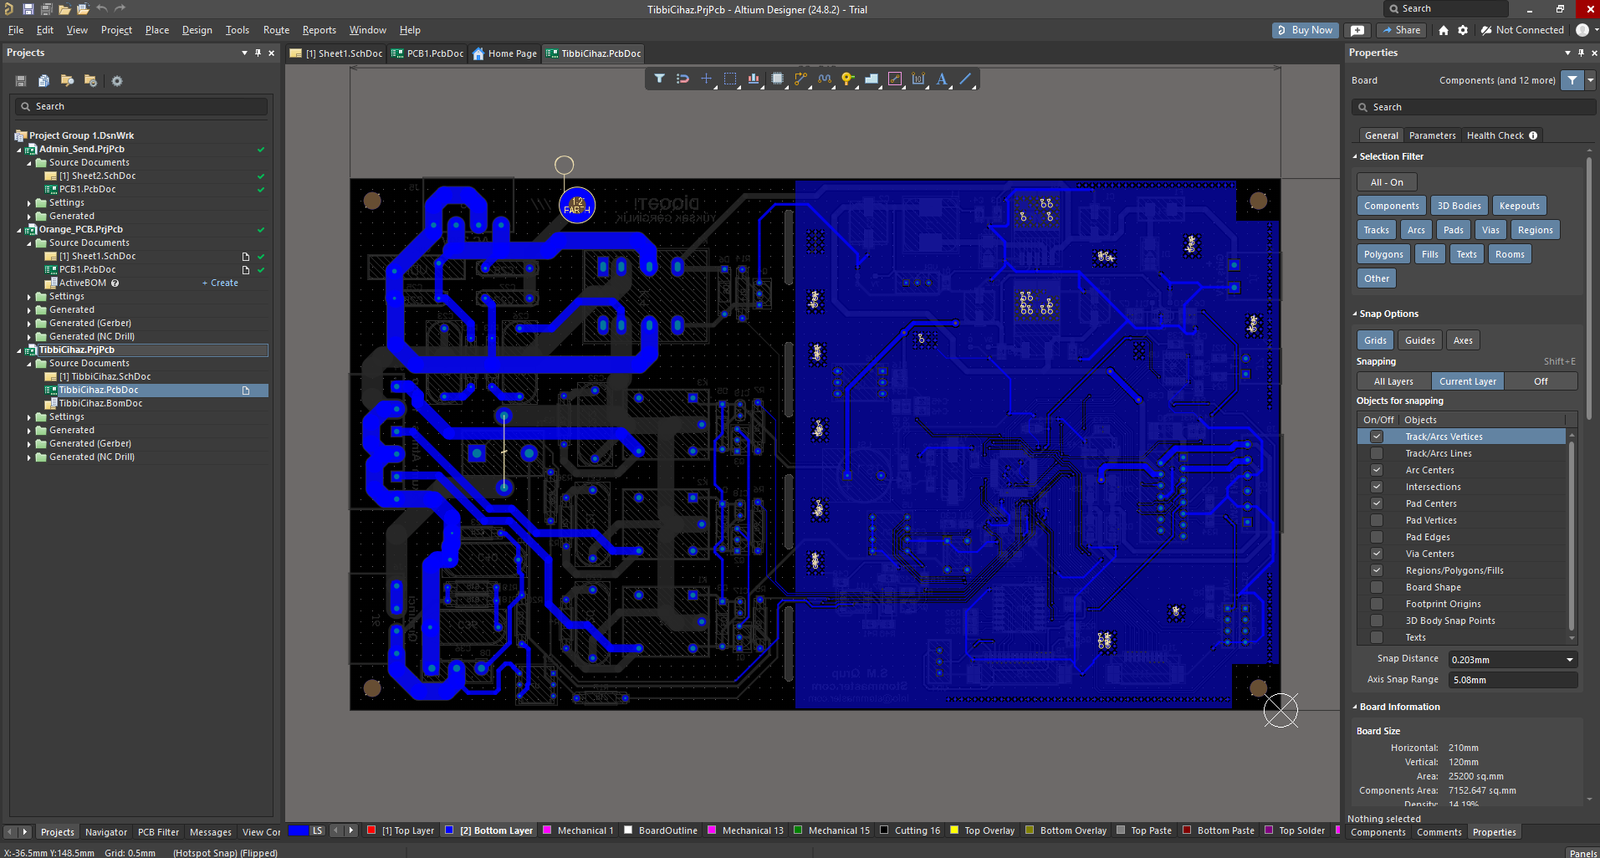
Task: Uncheck Pad Centers snap option
Action: pyautogui.click(x=1376, y=504)
